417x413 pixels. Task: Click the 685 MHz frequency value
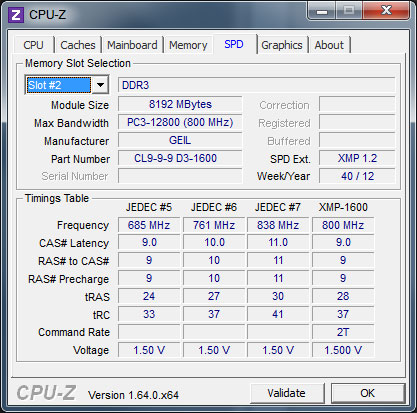tap(149, 225)
